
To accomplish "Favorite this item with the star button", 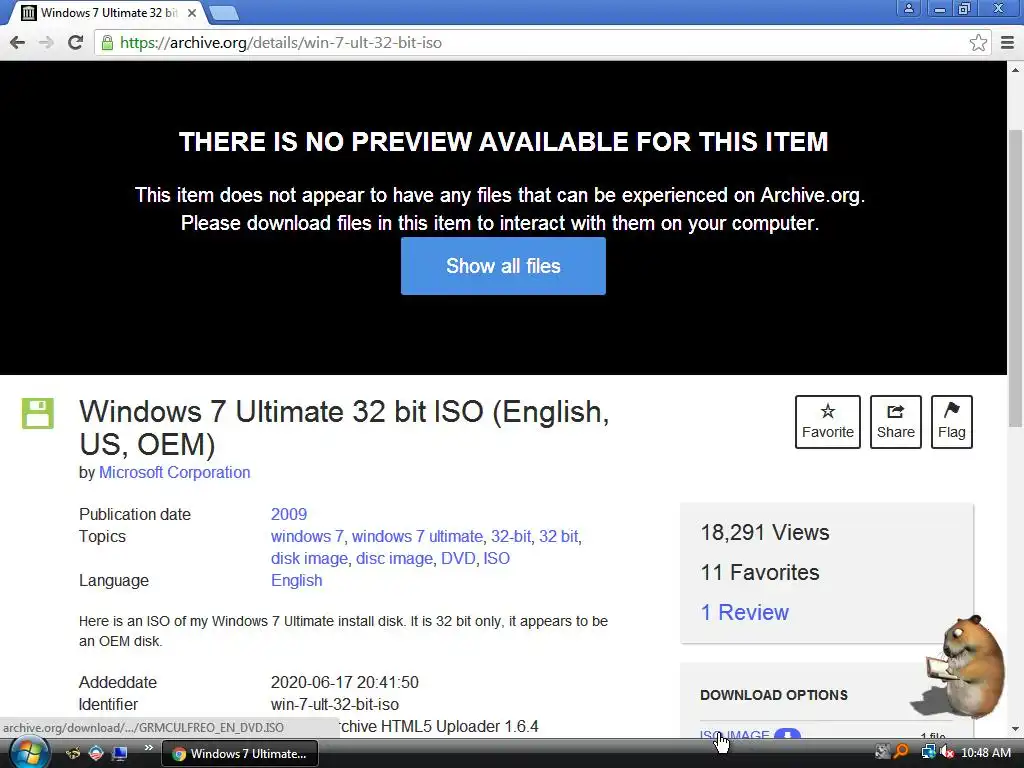I will pyautogui.click(x=827, y=422).
